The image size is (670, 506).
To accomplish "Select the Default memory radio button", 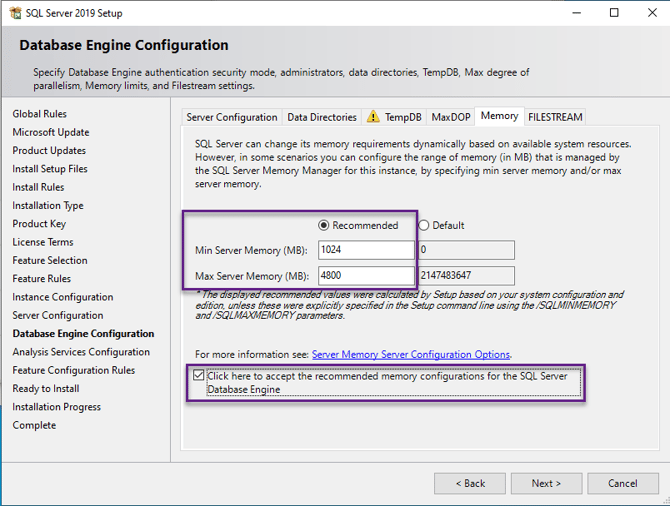I will tap(424, 225).
